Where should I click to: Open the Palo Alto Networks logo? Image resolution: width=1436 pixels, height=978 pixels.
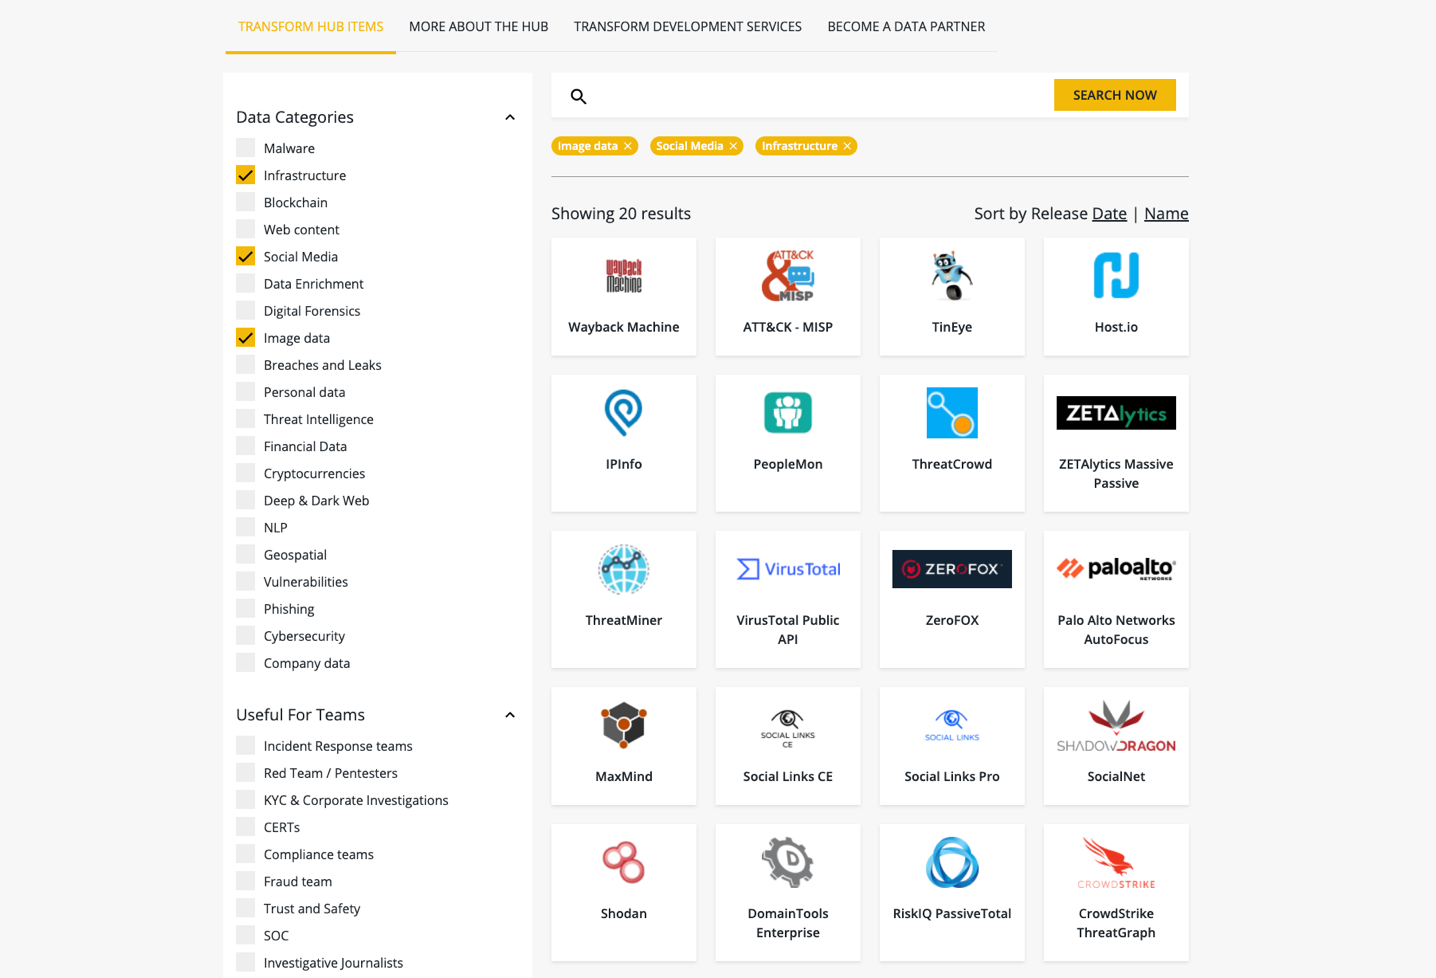point(1116,569)
